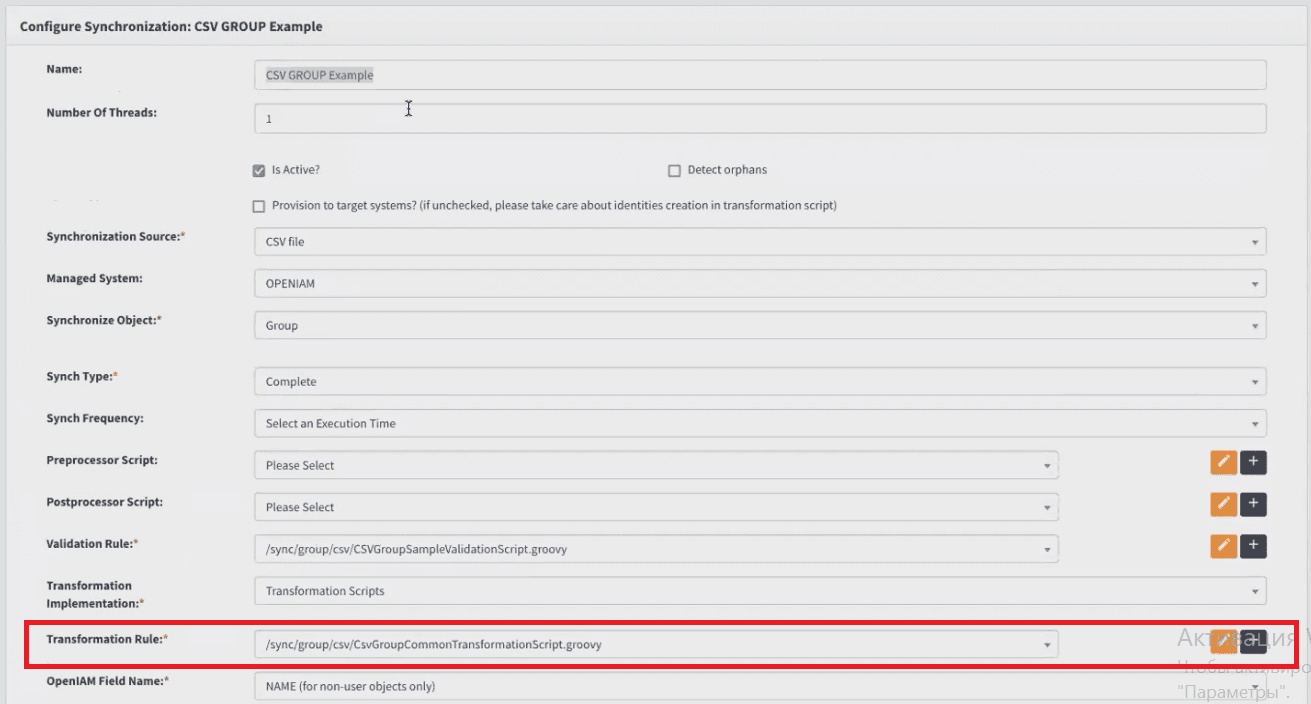The image size is (1311, 704).
Task: Focus the Number Of Threads field
Action: [760, 119]
